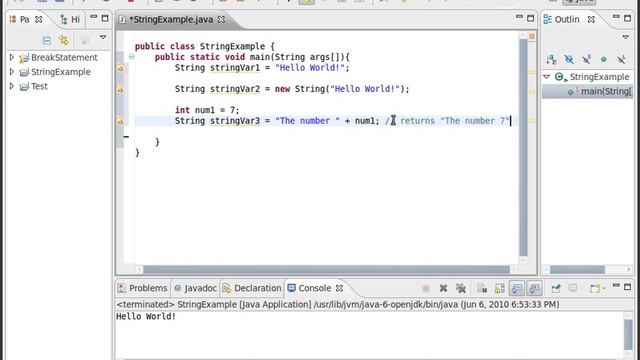
Task: Click editor horizontal scrollbar thumb
Action: tap(326, 269)
